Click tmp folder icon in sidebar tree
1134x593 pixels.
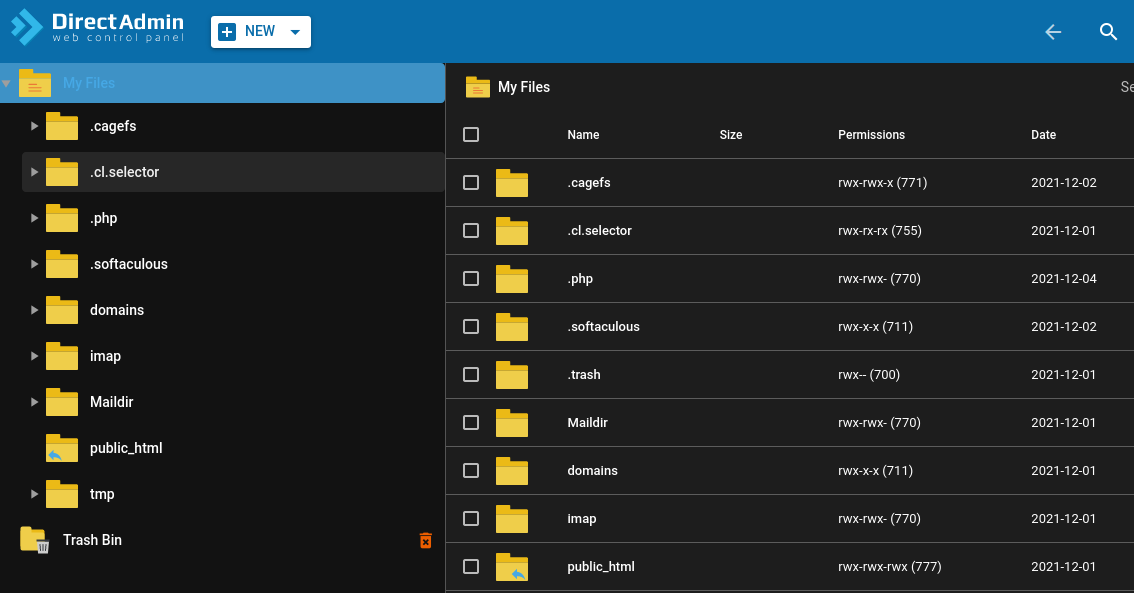(61, 494)
